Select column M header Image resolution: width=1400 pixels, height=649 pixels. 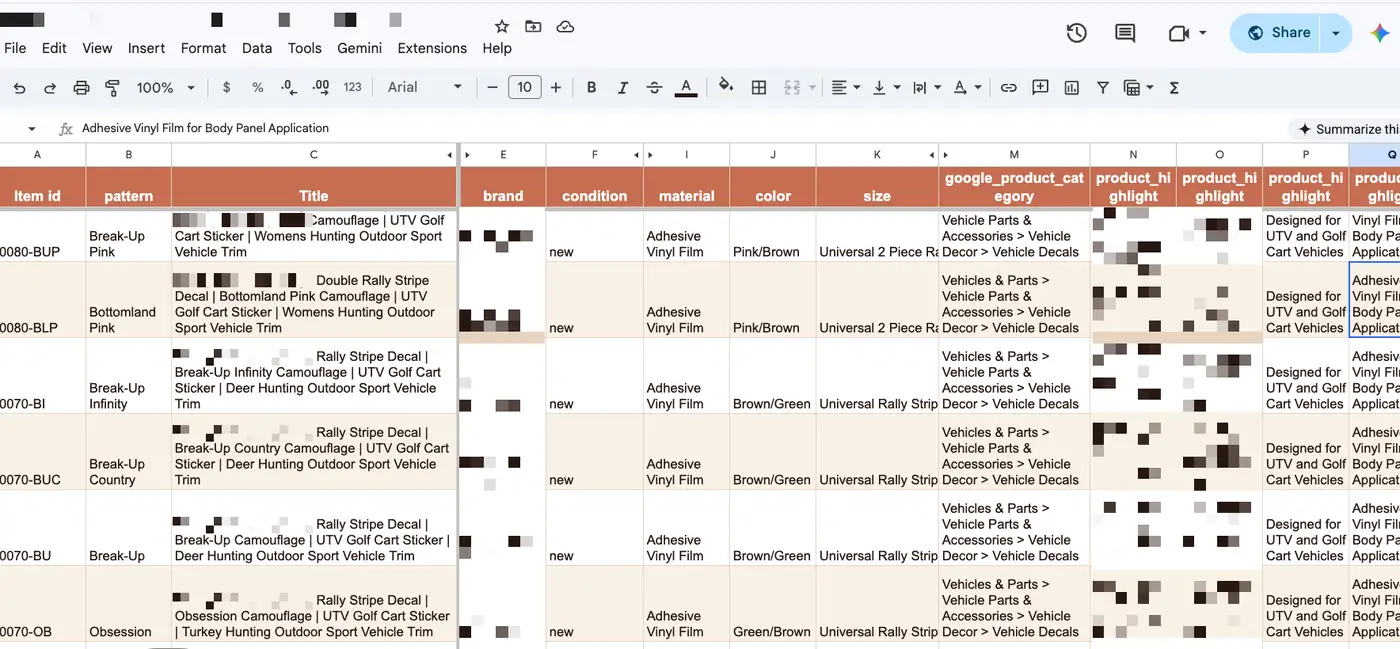click(x=1014, y=155)
